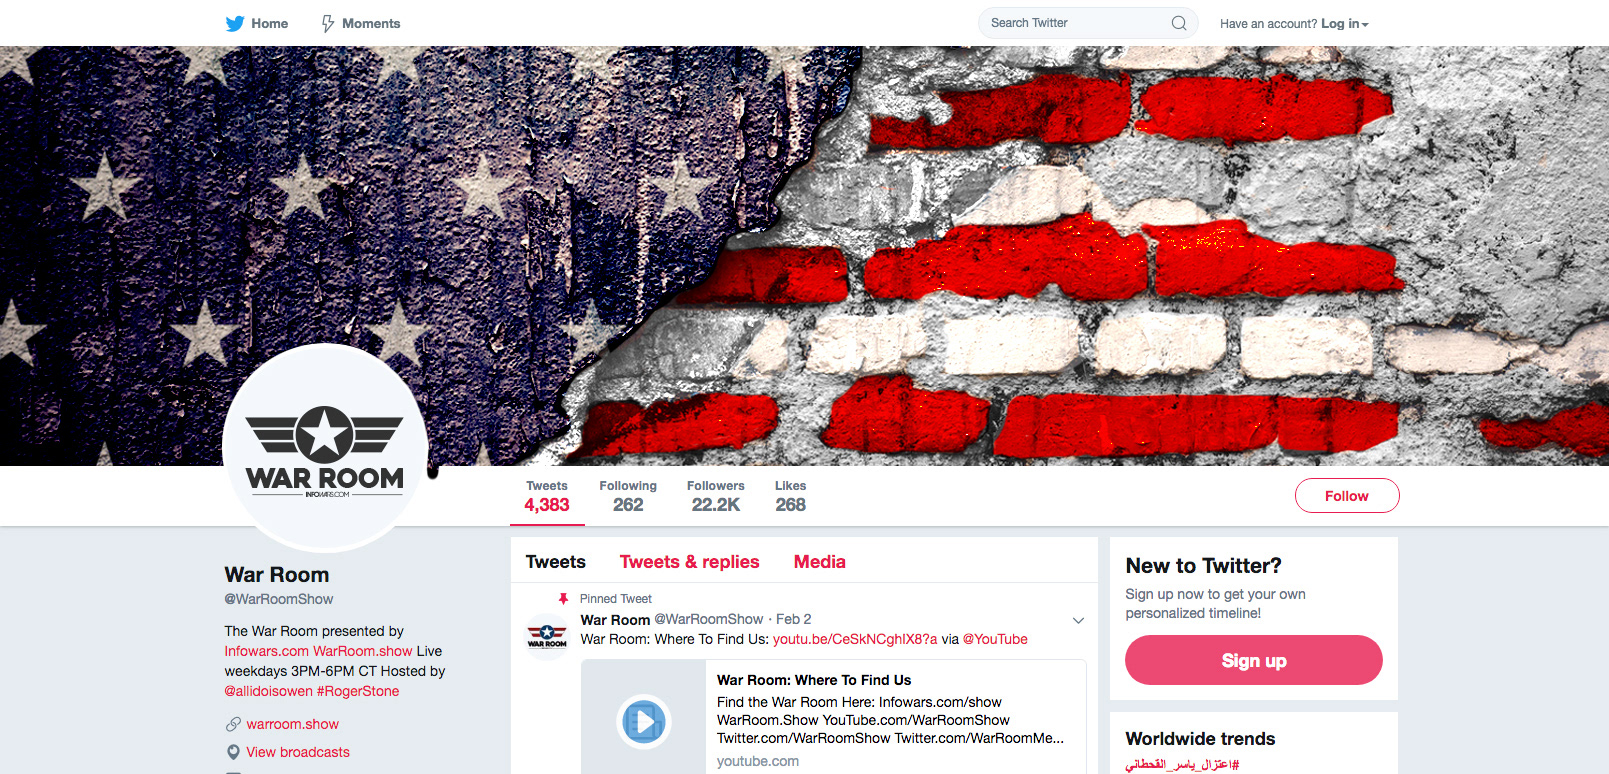The width and height of the screenshot is (1609, 774).
Task: Click the broadcasts pin icon
Action: pos(233,752)
